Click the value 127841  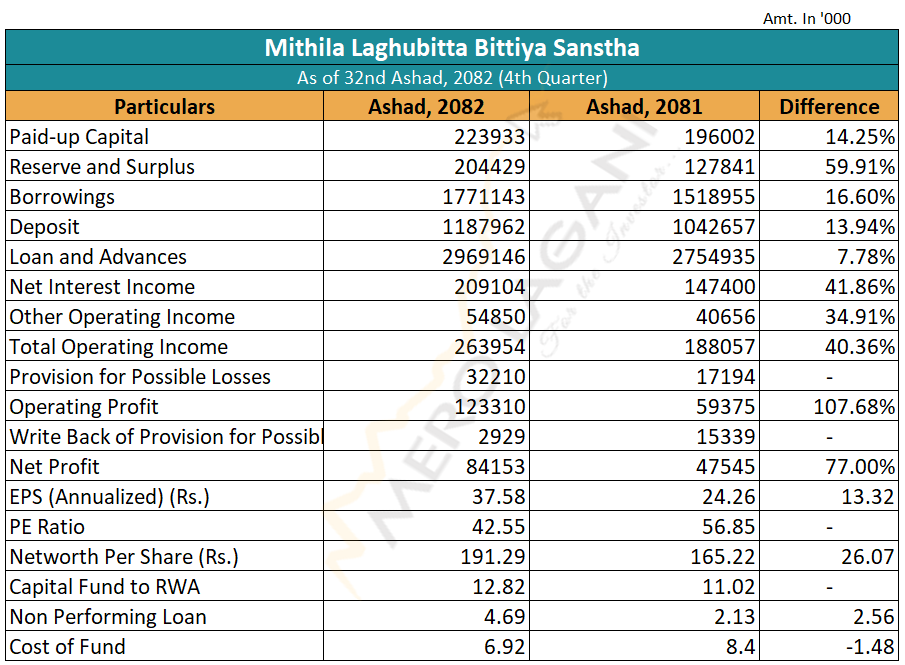click(x=719, y=167)
